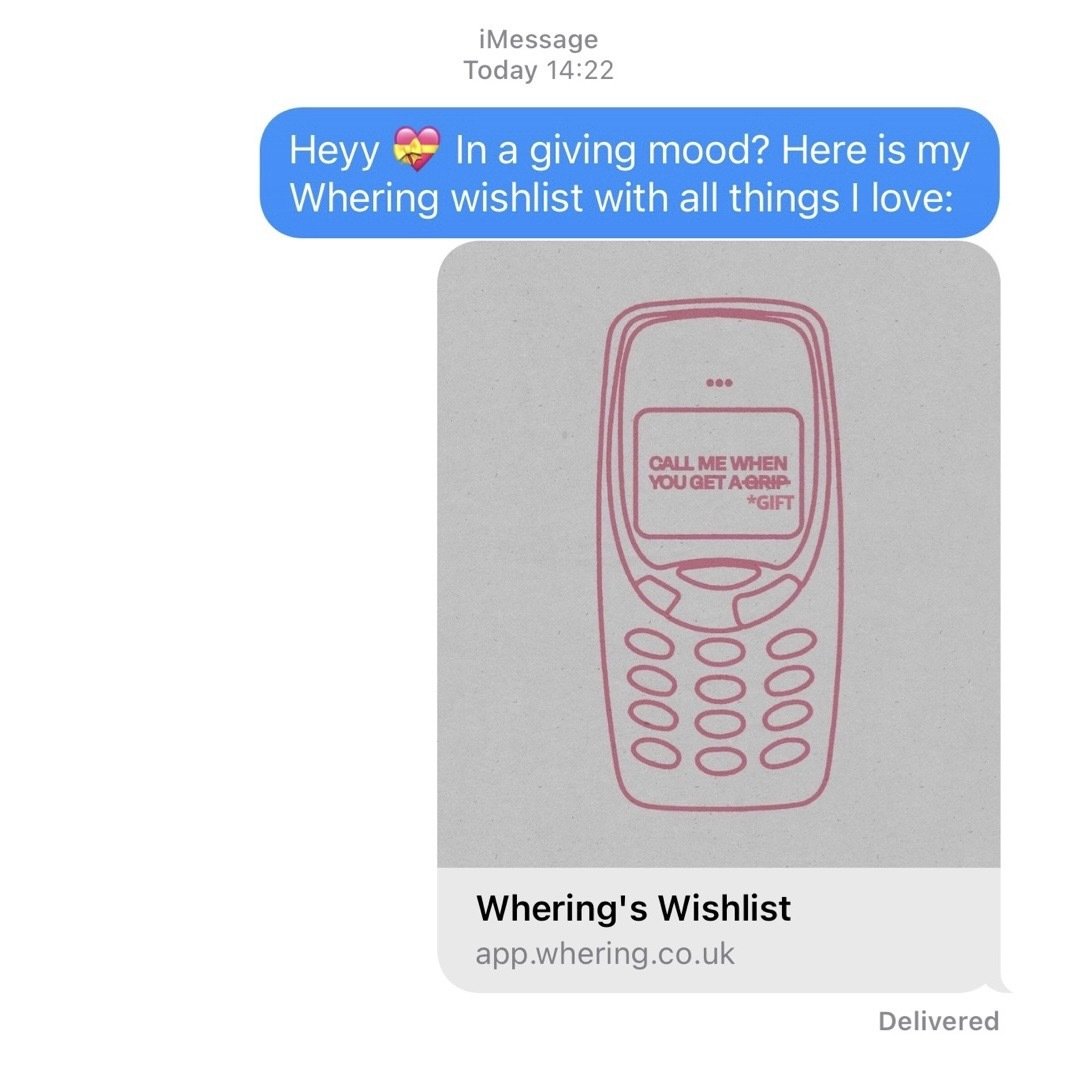Click the heart with ribbon emoji
Screen dimensions: 1079x1079
coord(416,149)
